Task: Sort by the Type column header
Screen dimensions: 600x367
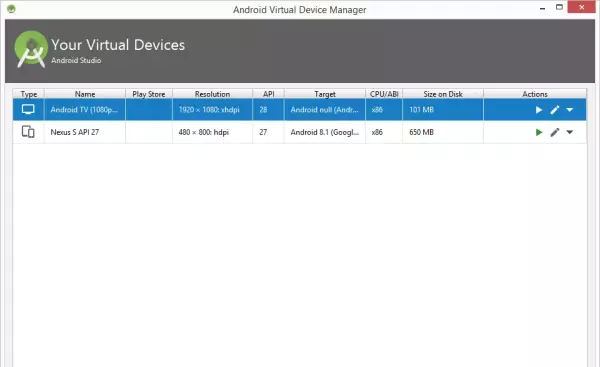Action: point(29,94)
